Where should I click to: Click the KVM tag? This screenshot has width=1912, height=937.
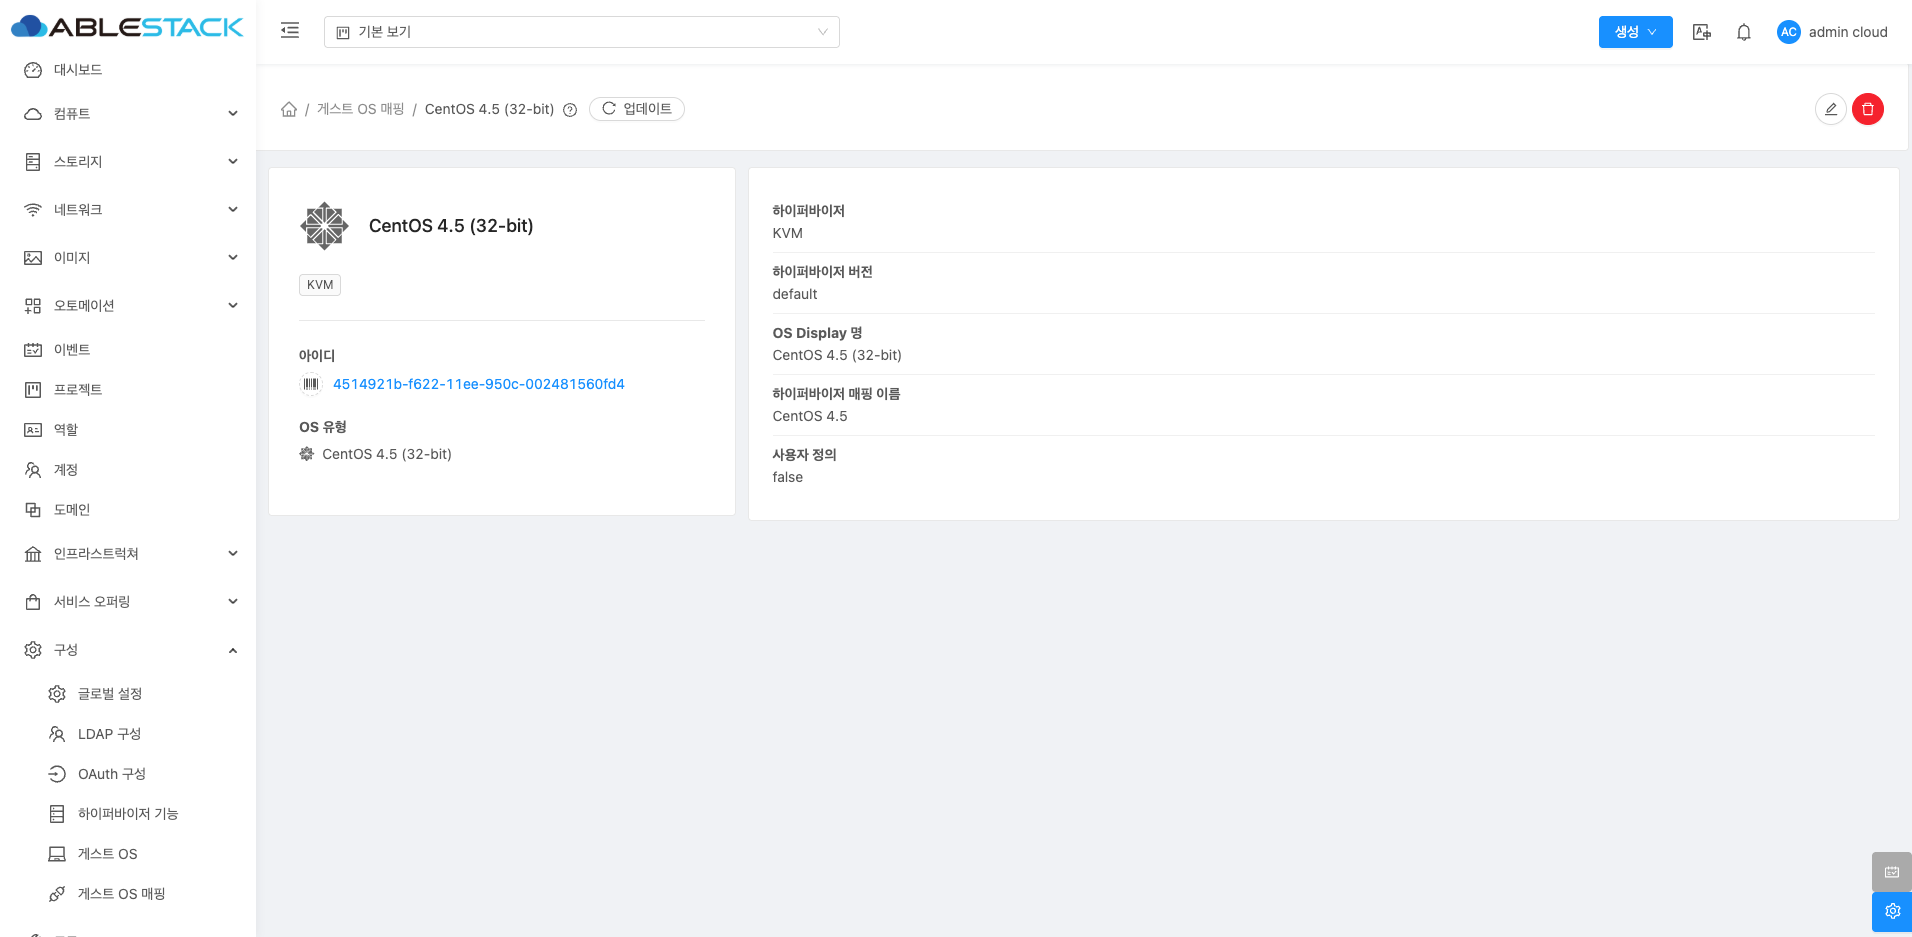click(320, 285)
